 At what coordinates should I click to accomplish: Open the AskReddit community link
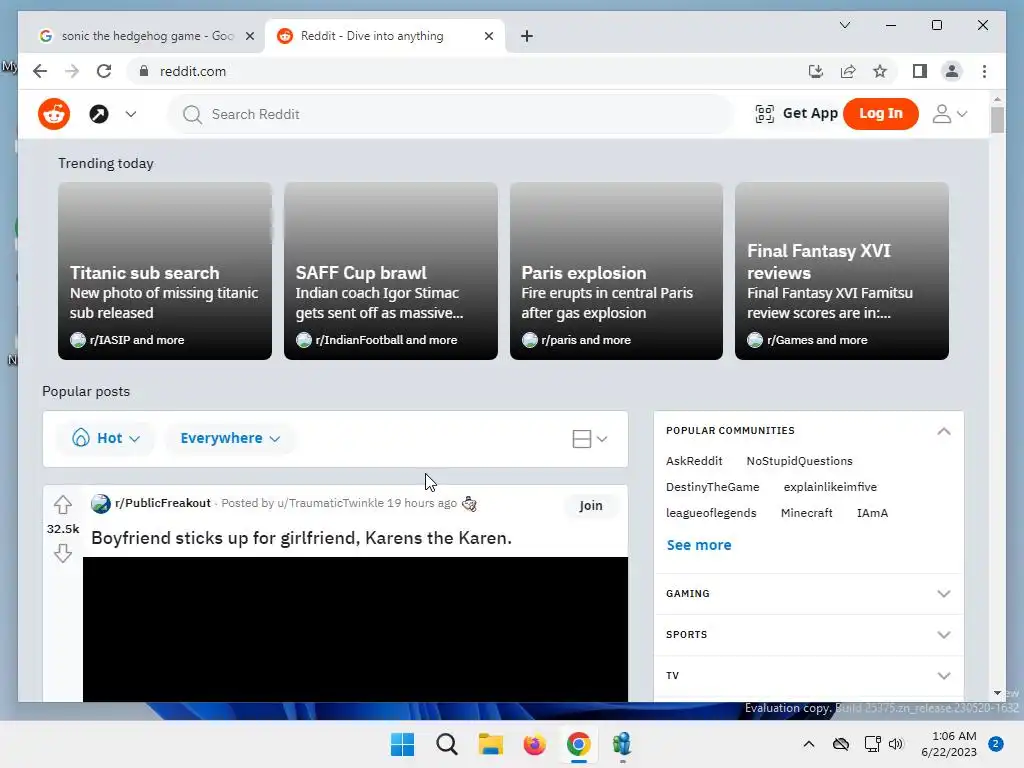click(x=694, y=461)
